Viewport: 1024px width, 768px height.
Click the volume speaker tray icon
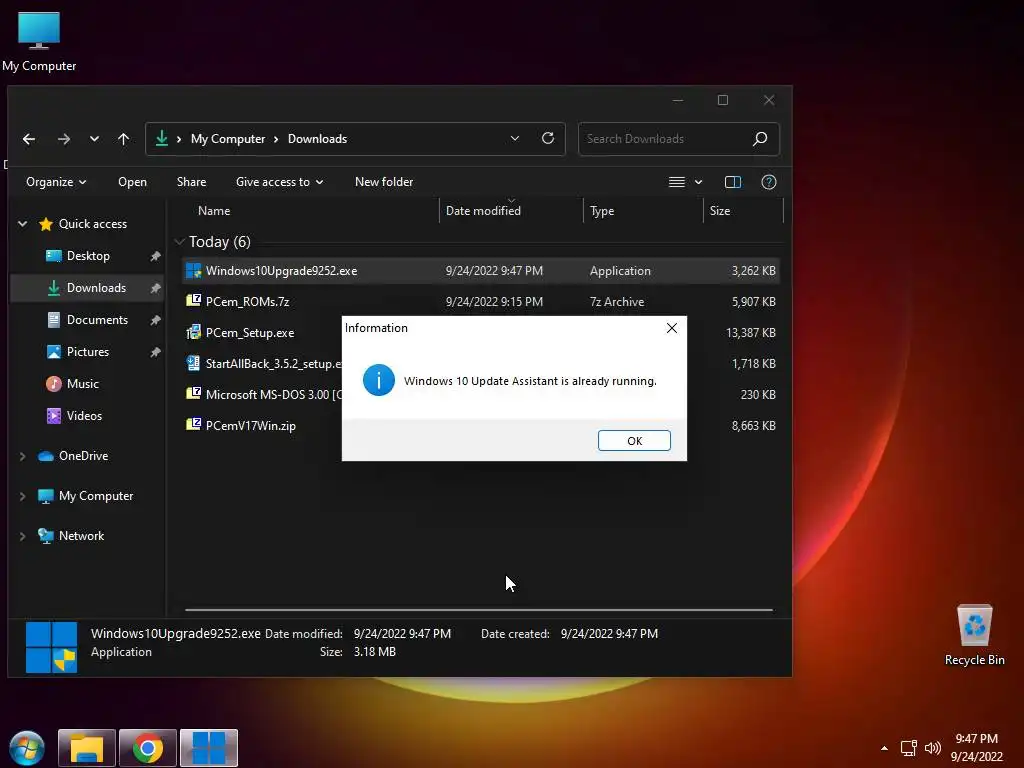click(933, 748)
